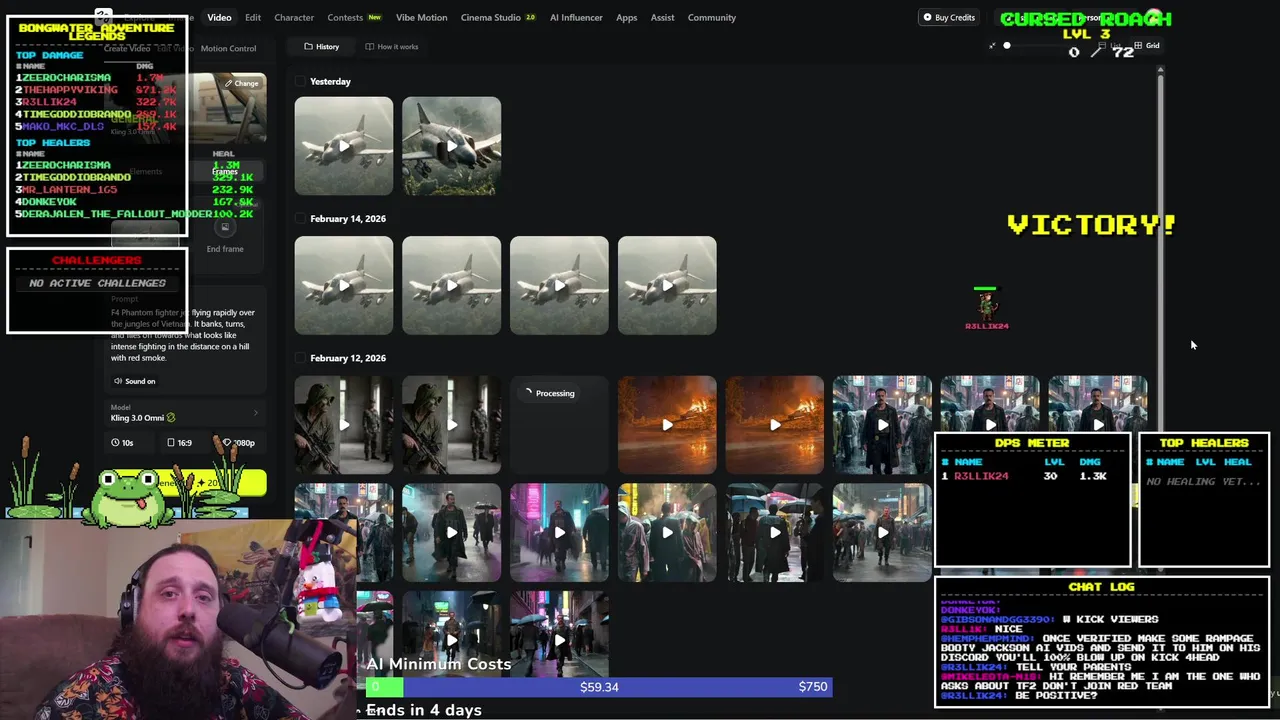Switch to the History tab
The image size is (1280, 720).
click(x=321, y=47)
